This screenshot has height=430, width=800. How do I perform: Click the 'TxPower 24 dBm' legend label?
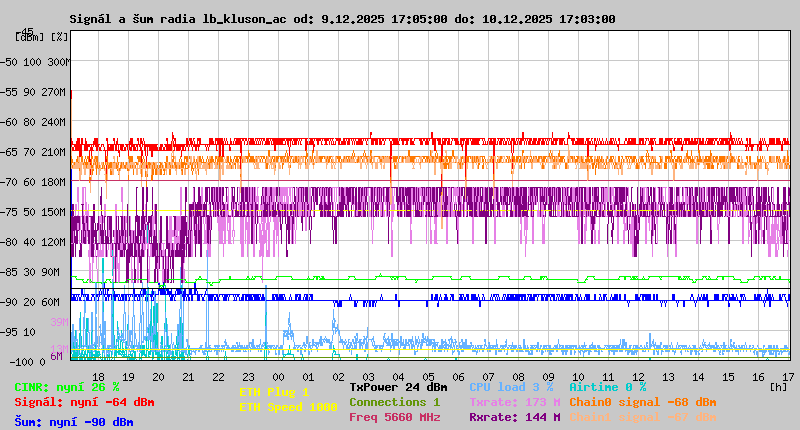(398, 387)
